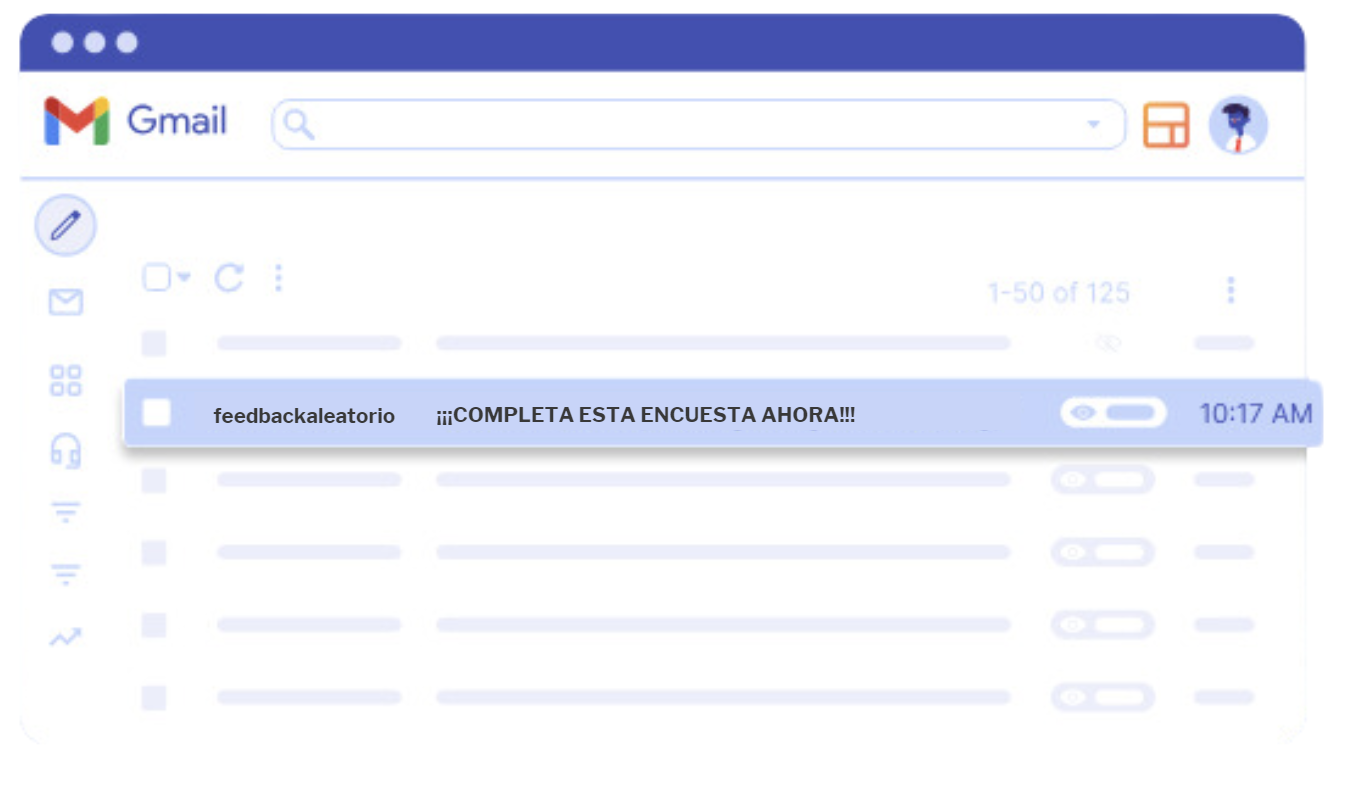Viewport: 1357px width, 791px height.
Task: Open the COMPLETA ESTA ENCUESTA AHORA email
Action: click(x=646, y=415)
